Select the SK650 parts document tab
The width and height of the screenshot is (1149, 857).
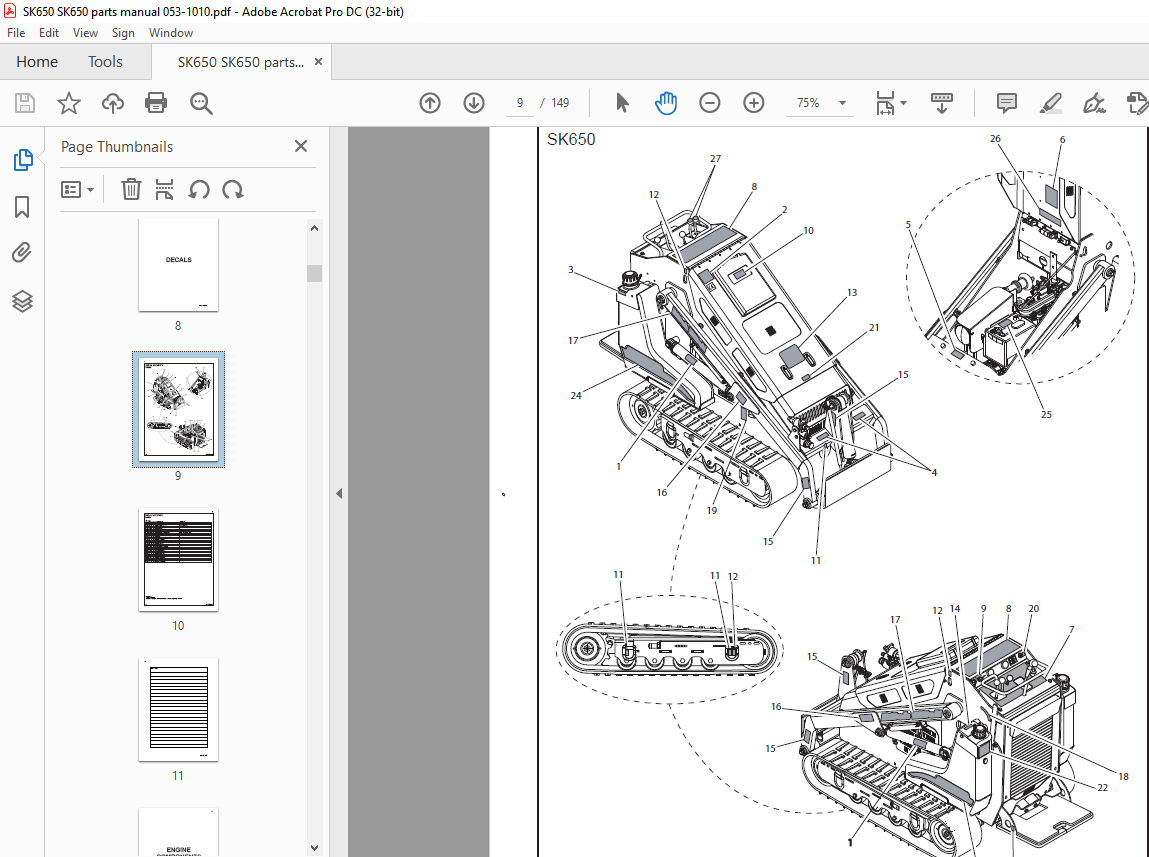coord(240,62)
